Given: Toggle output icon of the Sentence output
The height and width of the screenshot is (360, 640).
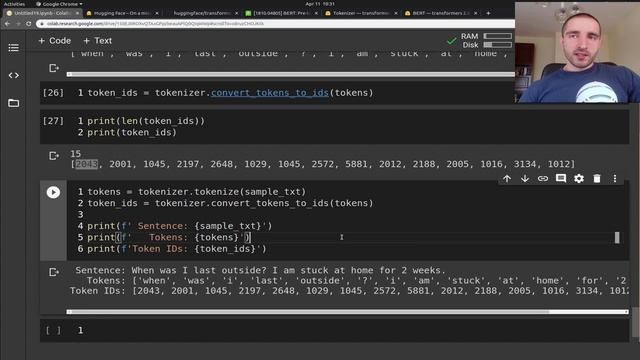Looking at the screenshot, I should [x=54, y=272].
